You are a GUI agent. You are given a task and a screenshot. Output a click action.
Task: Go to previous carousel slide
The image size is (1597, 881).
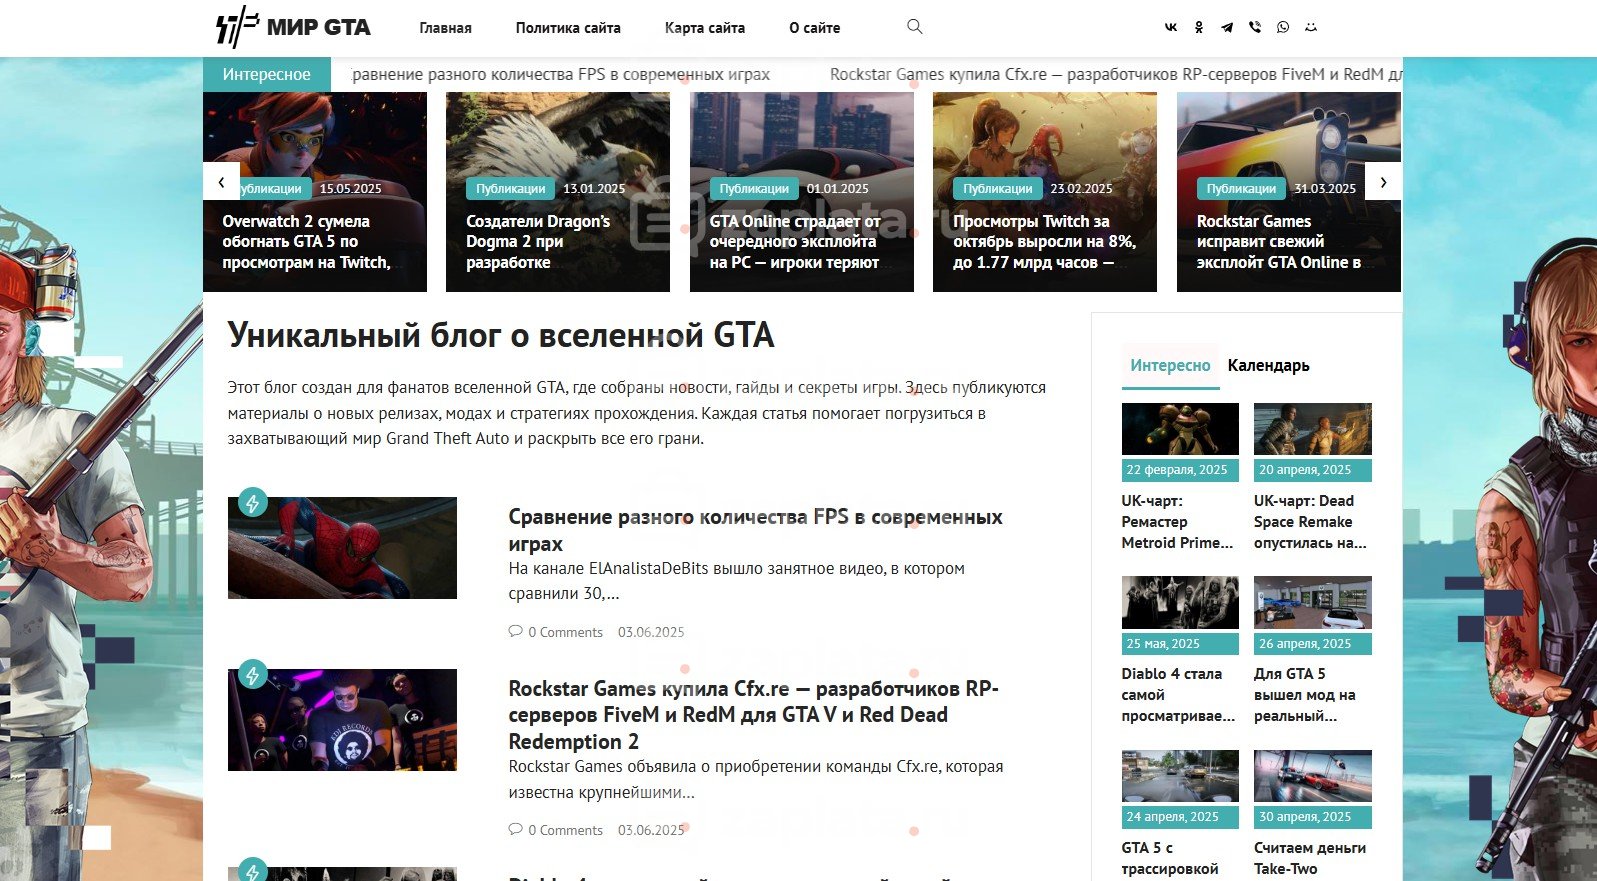(221, 182)
